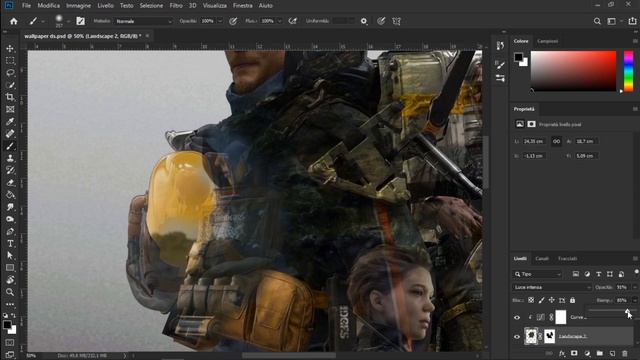Select the Pen tool
Viewport: 640px width, 360px height.
click(x=10, y=231)
